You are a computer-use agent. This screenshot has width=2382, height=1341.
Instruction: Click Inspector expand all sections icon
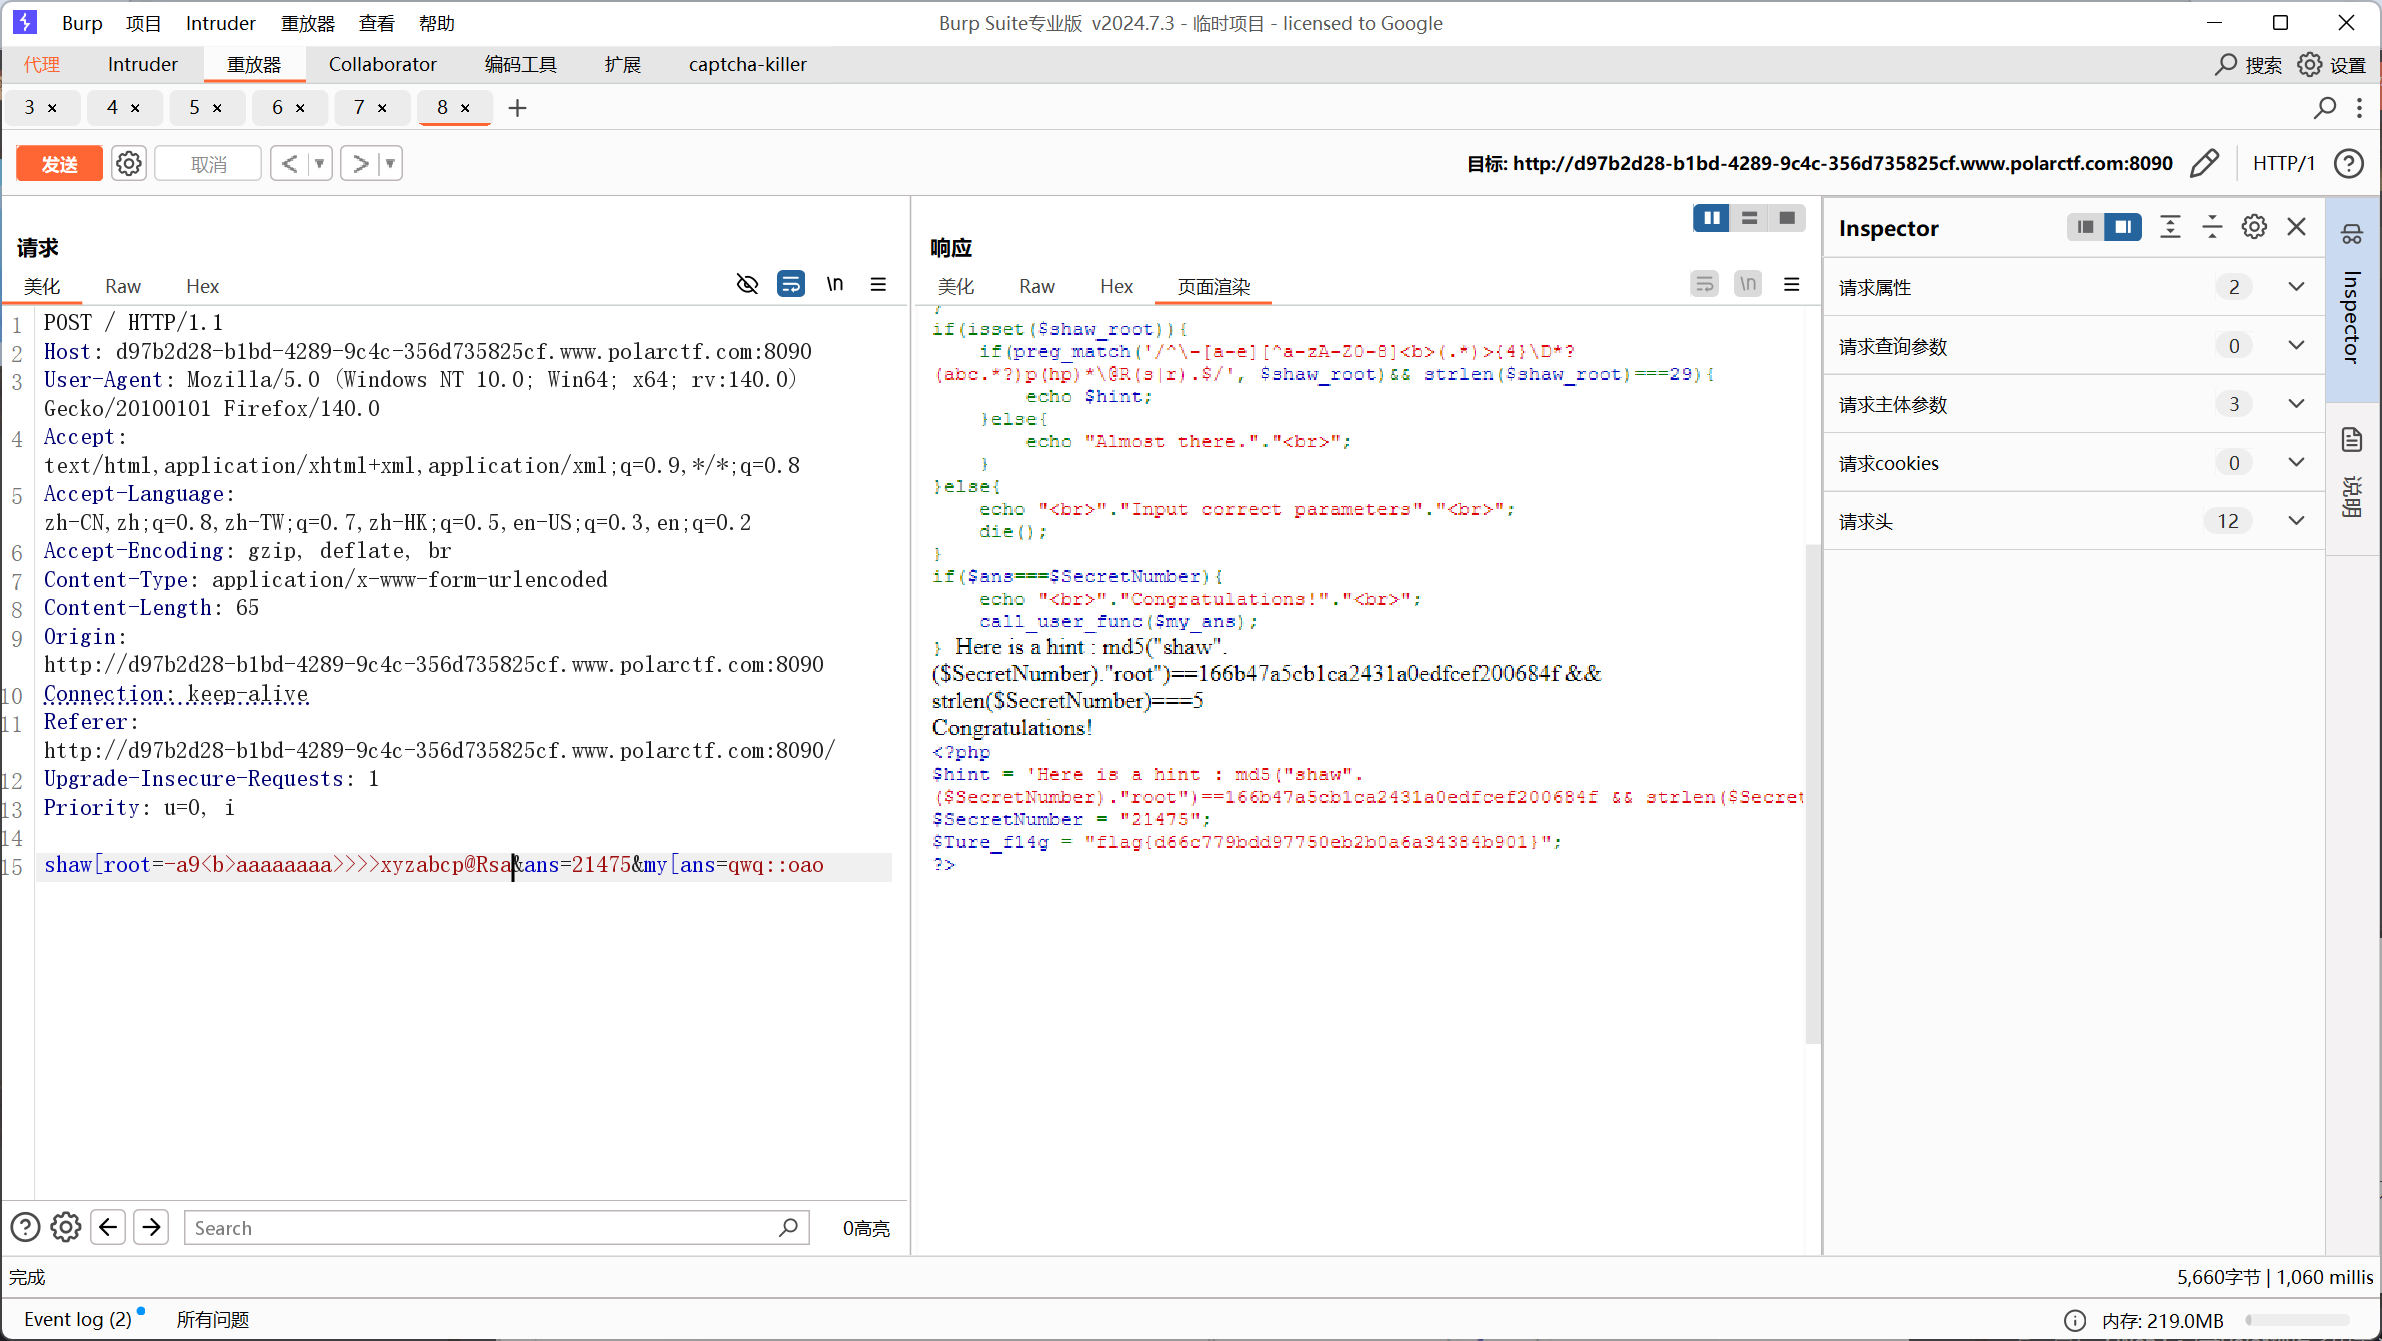2170,227
